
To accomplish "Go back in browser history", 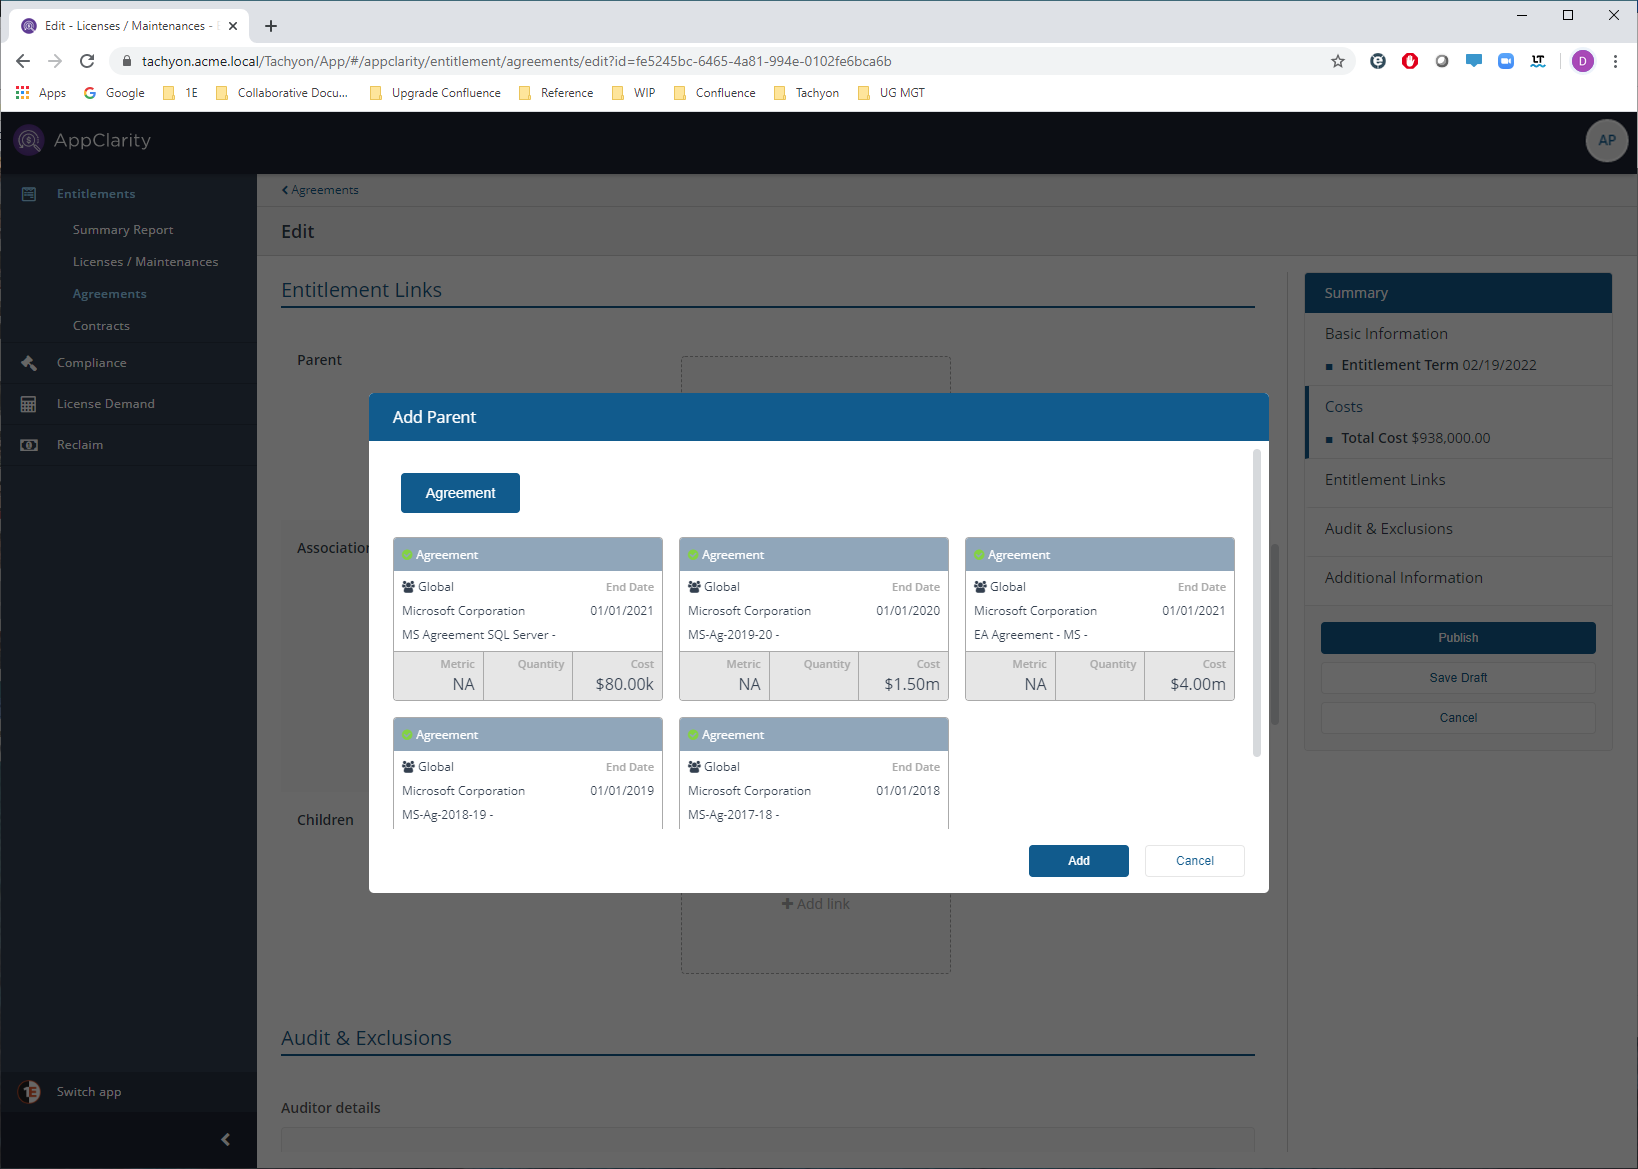I will pos(23,61).
